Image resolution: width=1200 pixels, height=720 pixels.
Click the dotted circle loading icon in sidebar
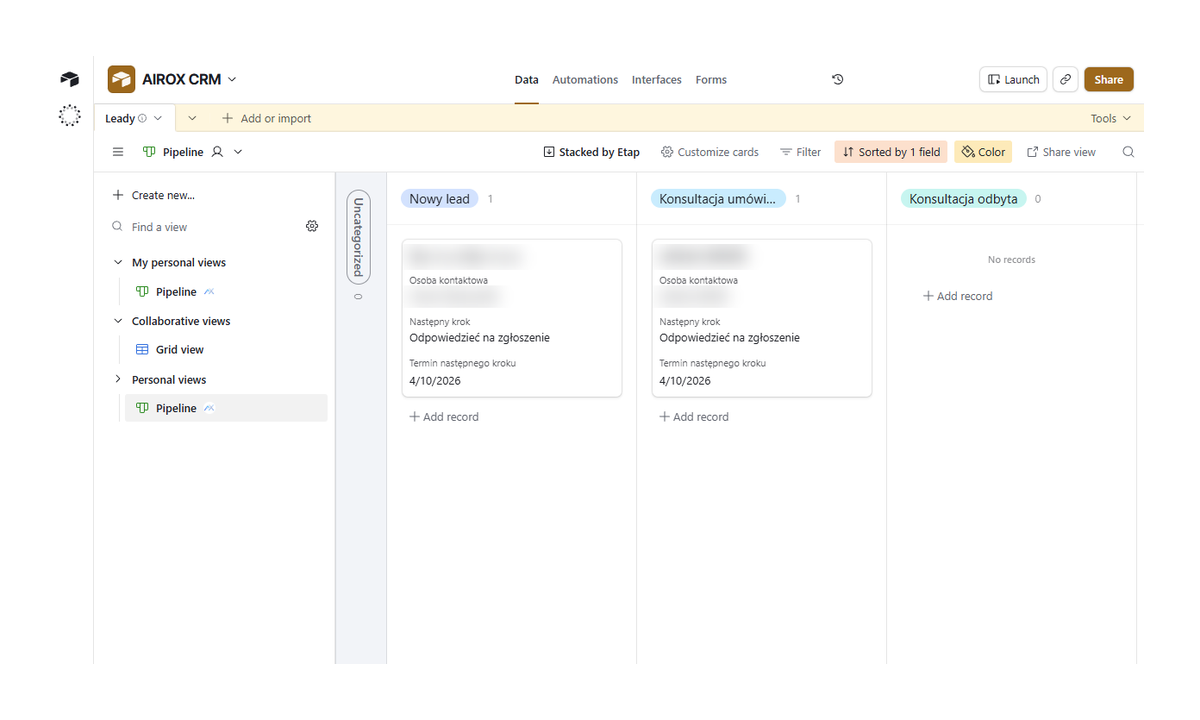pyautogui.click(x=69, y=116)
